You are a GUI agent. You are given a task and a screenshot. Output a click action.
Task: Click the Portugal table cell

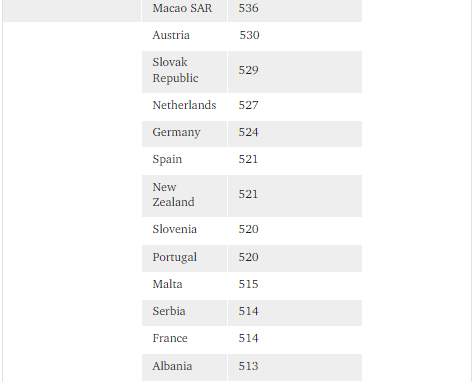coord(184,258)
